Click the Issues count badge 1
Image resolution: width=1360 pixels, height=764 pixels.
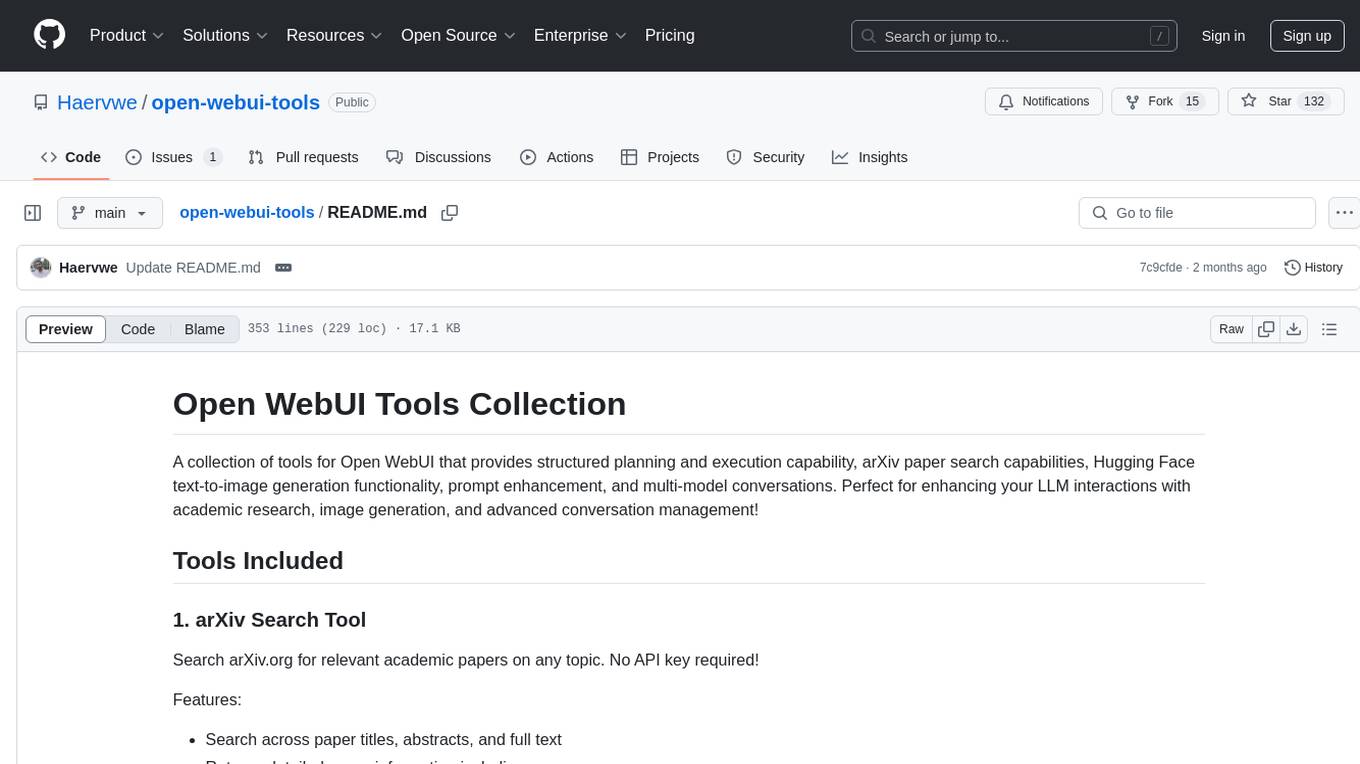click(x=212, y=157)
